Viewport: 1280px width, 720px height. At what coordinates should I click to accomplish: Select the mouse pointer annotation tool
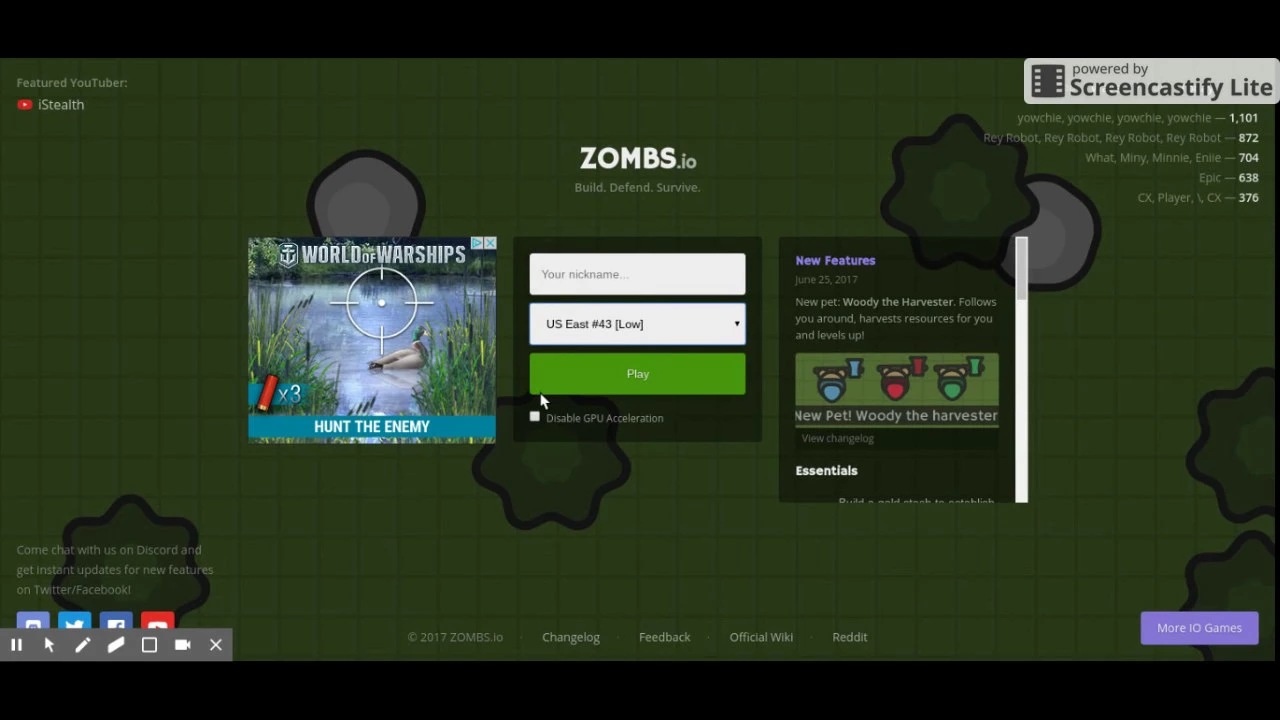[x=49, y=645]
